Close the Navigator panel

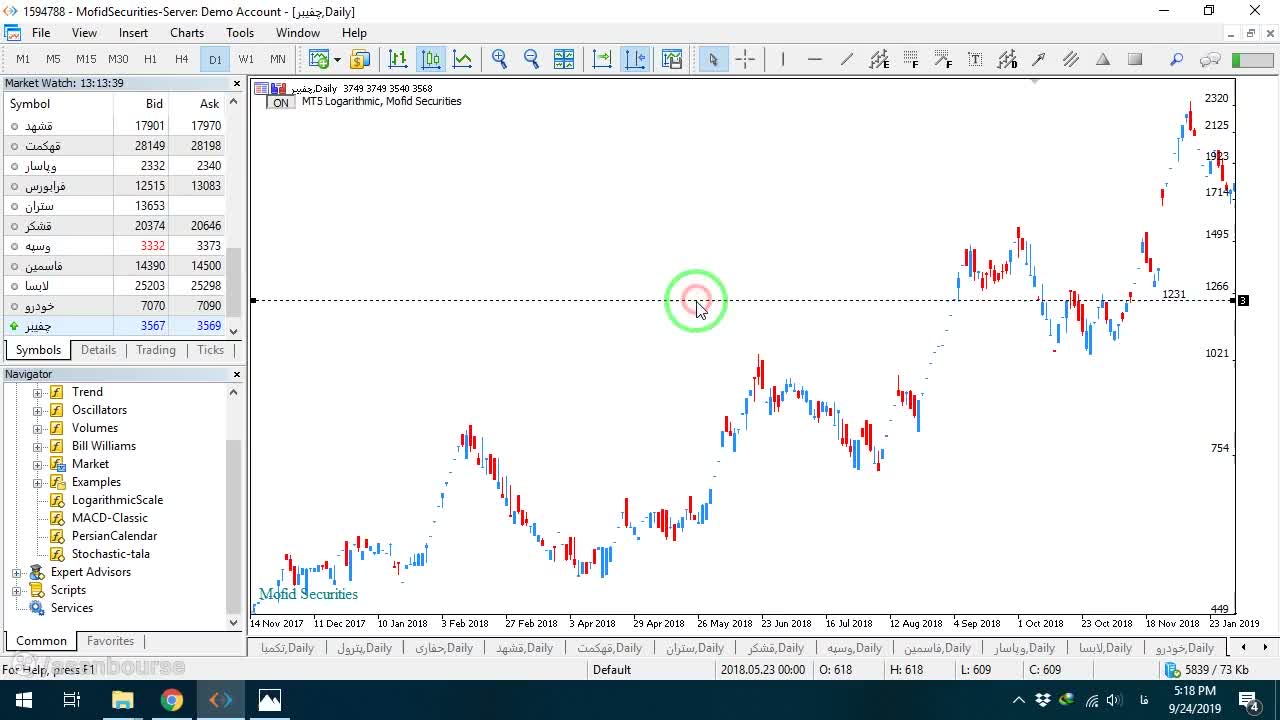[x=237, y=374]
